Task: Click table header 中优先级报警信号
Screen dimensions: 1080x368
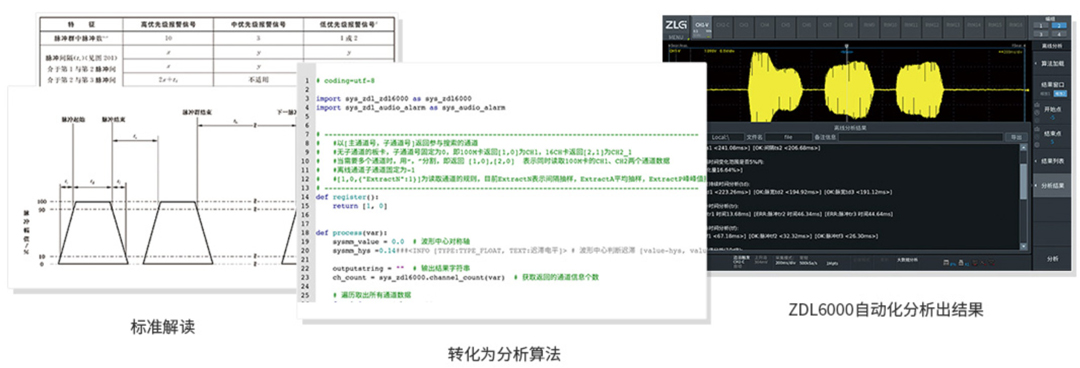Action: pyautogui.click(x=258, y=25)
